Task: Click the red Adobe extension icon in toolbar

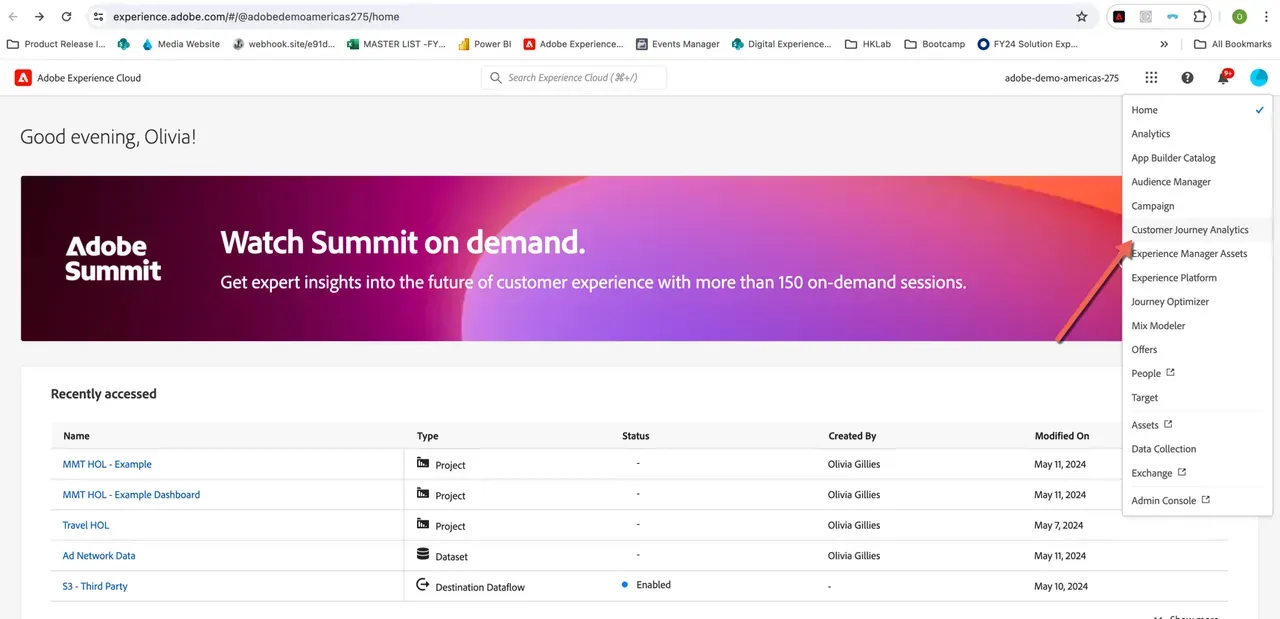Action: point(1119,17)
